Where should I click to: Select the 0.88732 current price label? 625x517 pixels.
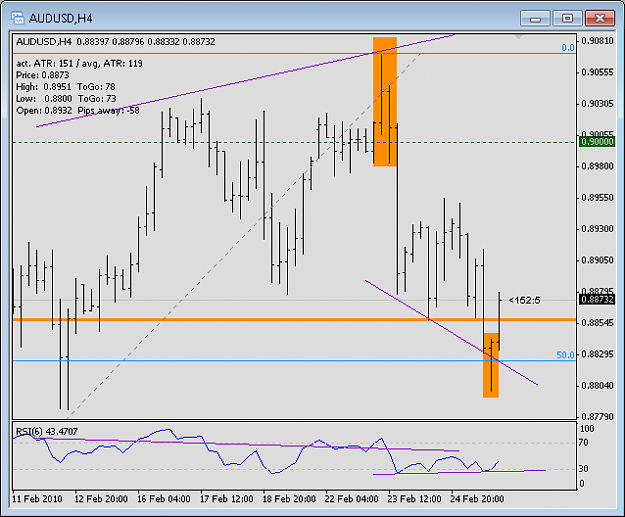(597, 299)
